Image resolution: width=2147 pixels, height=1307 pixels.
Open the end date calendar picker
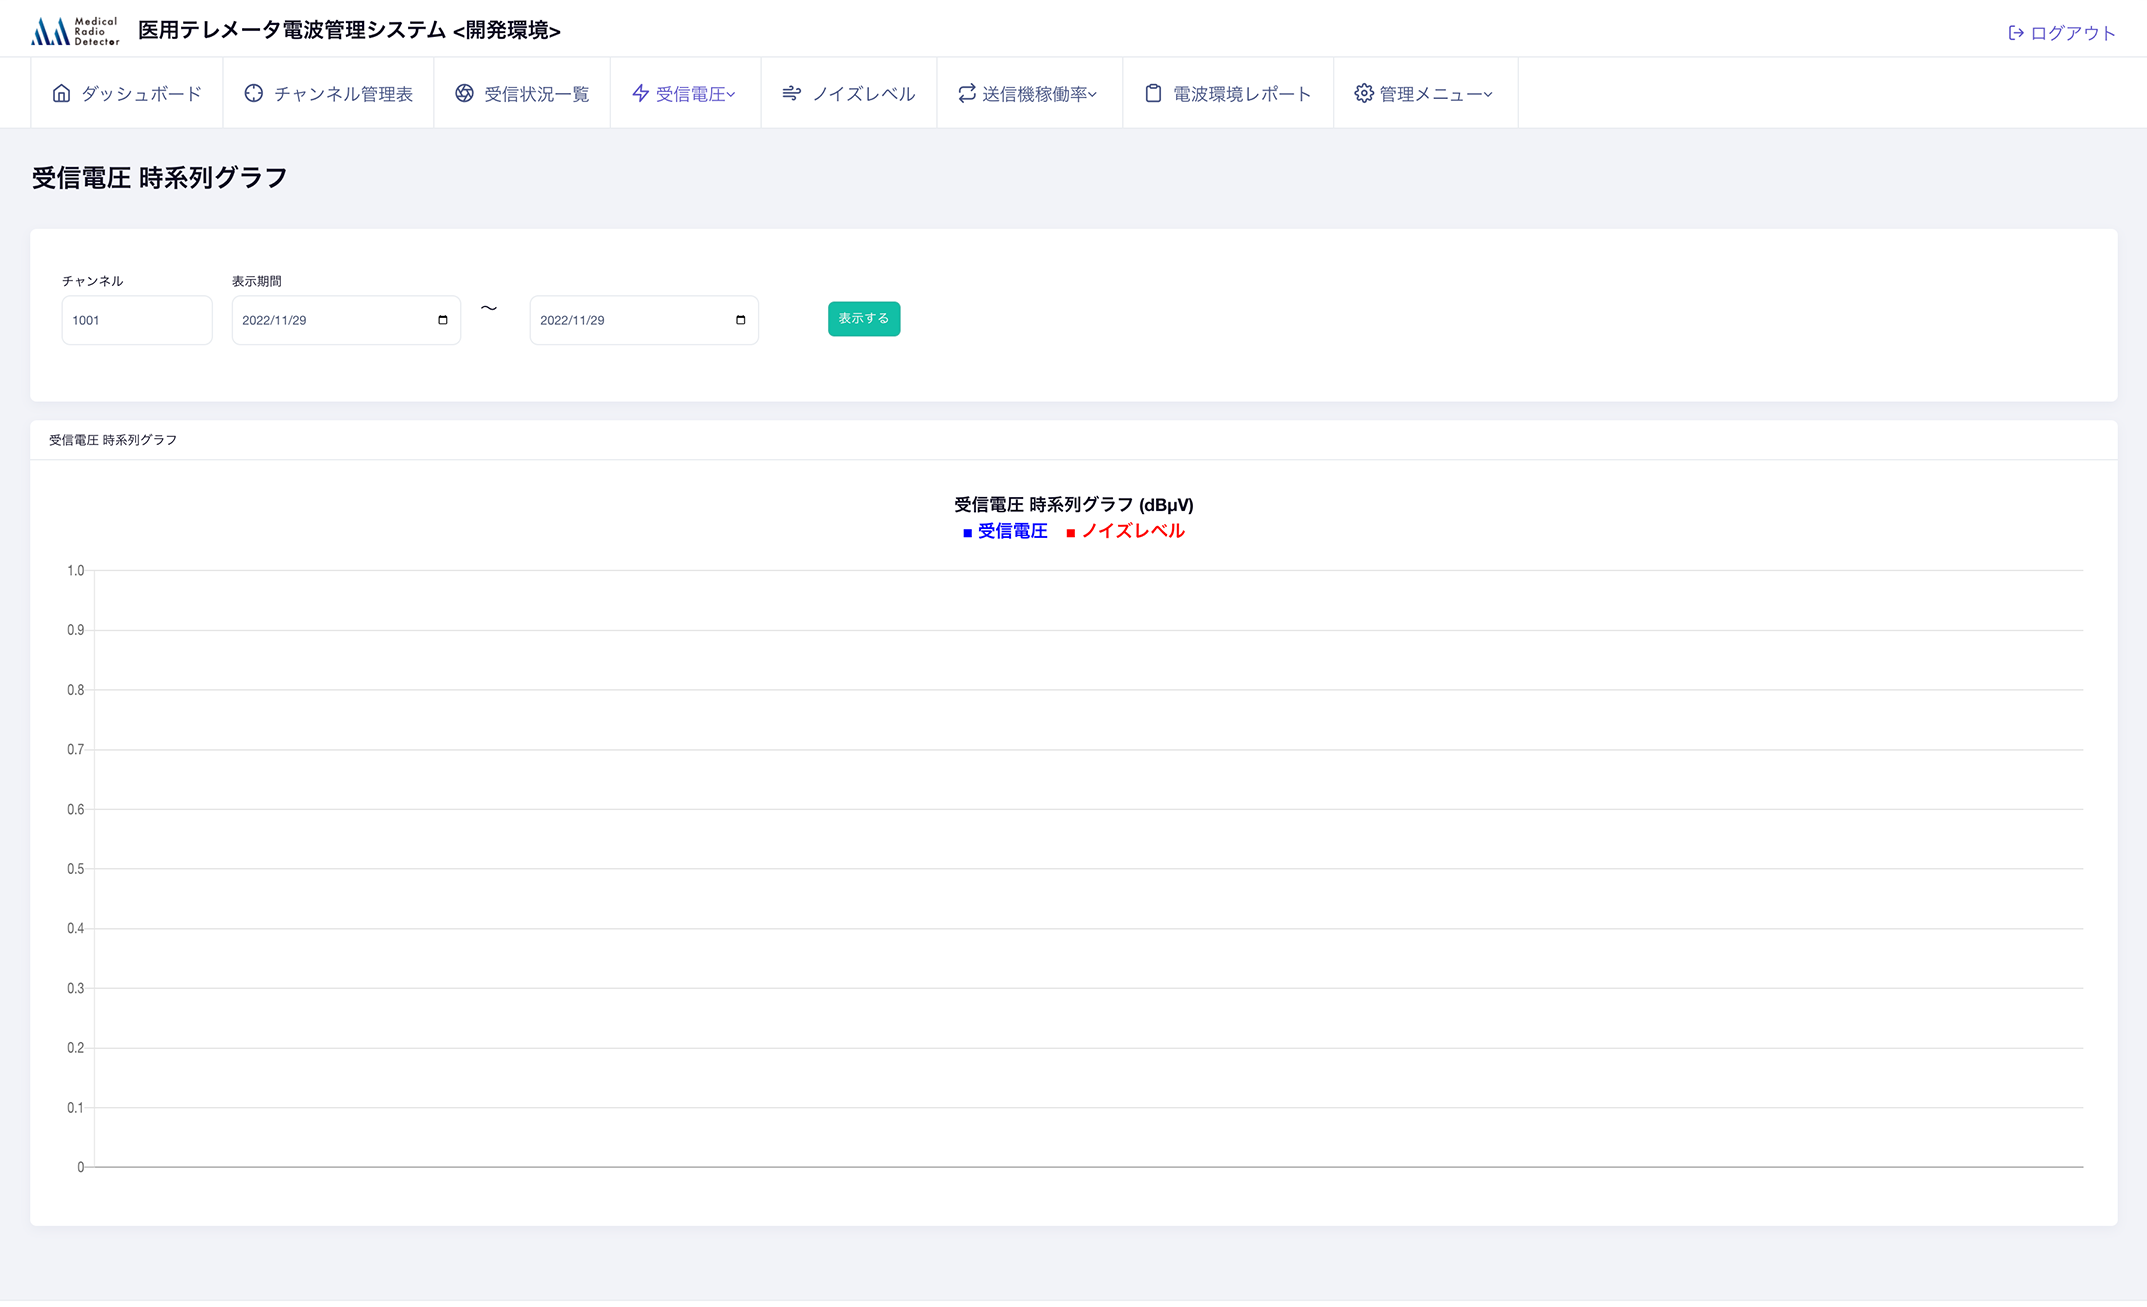pyautogui.click(x=741, y=320)
